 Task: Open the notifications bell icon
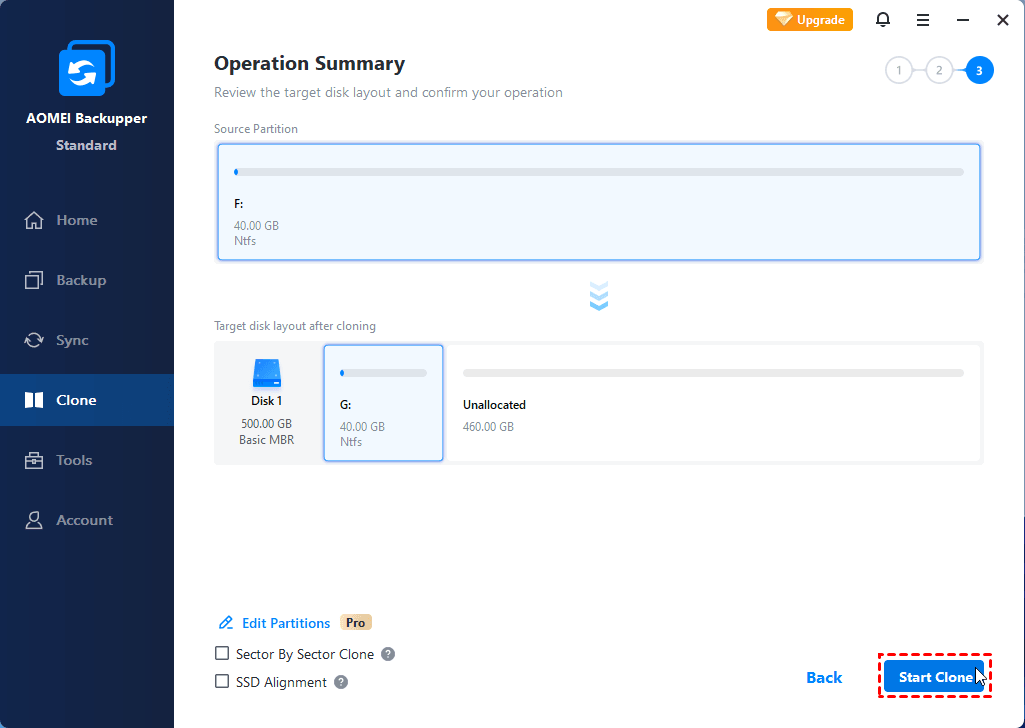click(x=883, y=20)
